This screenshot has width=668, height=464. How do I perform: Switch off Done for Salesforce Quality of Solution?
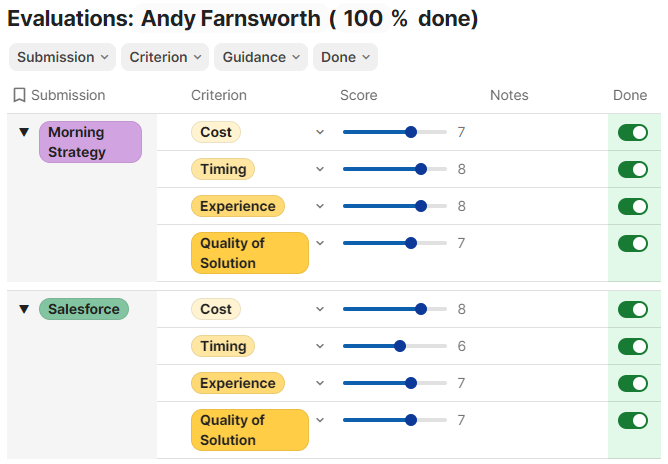pos(633,421)
